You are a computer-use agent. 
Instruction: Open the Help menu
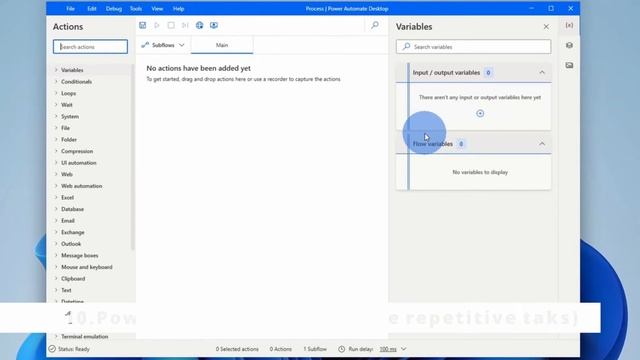tap(178, 9)
